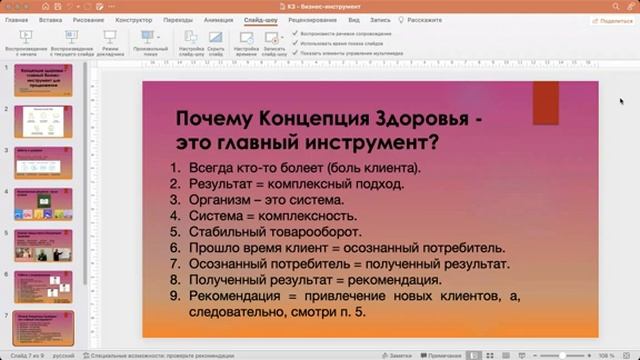This screenshot has width=640, height=360.
Task: Toggle Показать элементы управления мультимедиа checkbox
Action: (295, 53)
